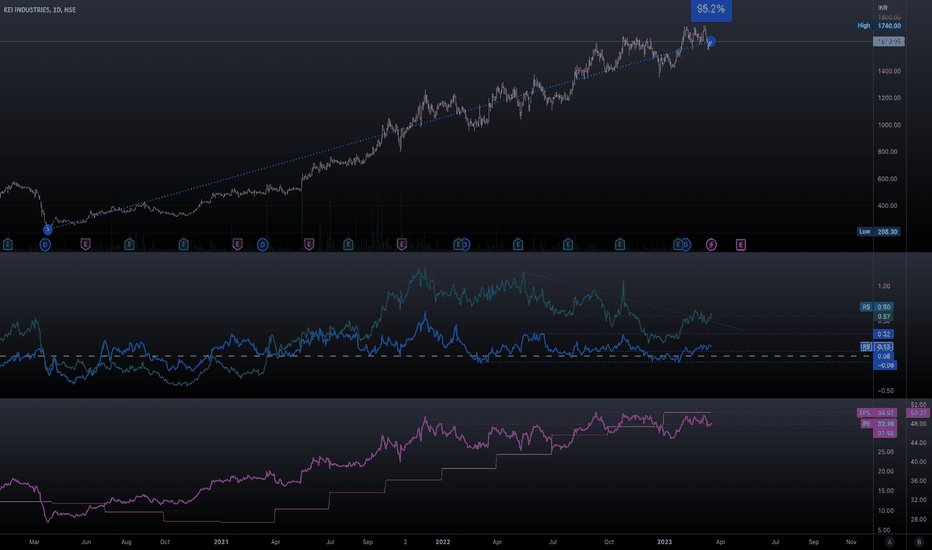The image size is (932, 550).
Task: Open the teal E earnings marker near Nov 2022
Action: 620,244
